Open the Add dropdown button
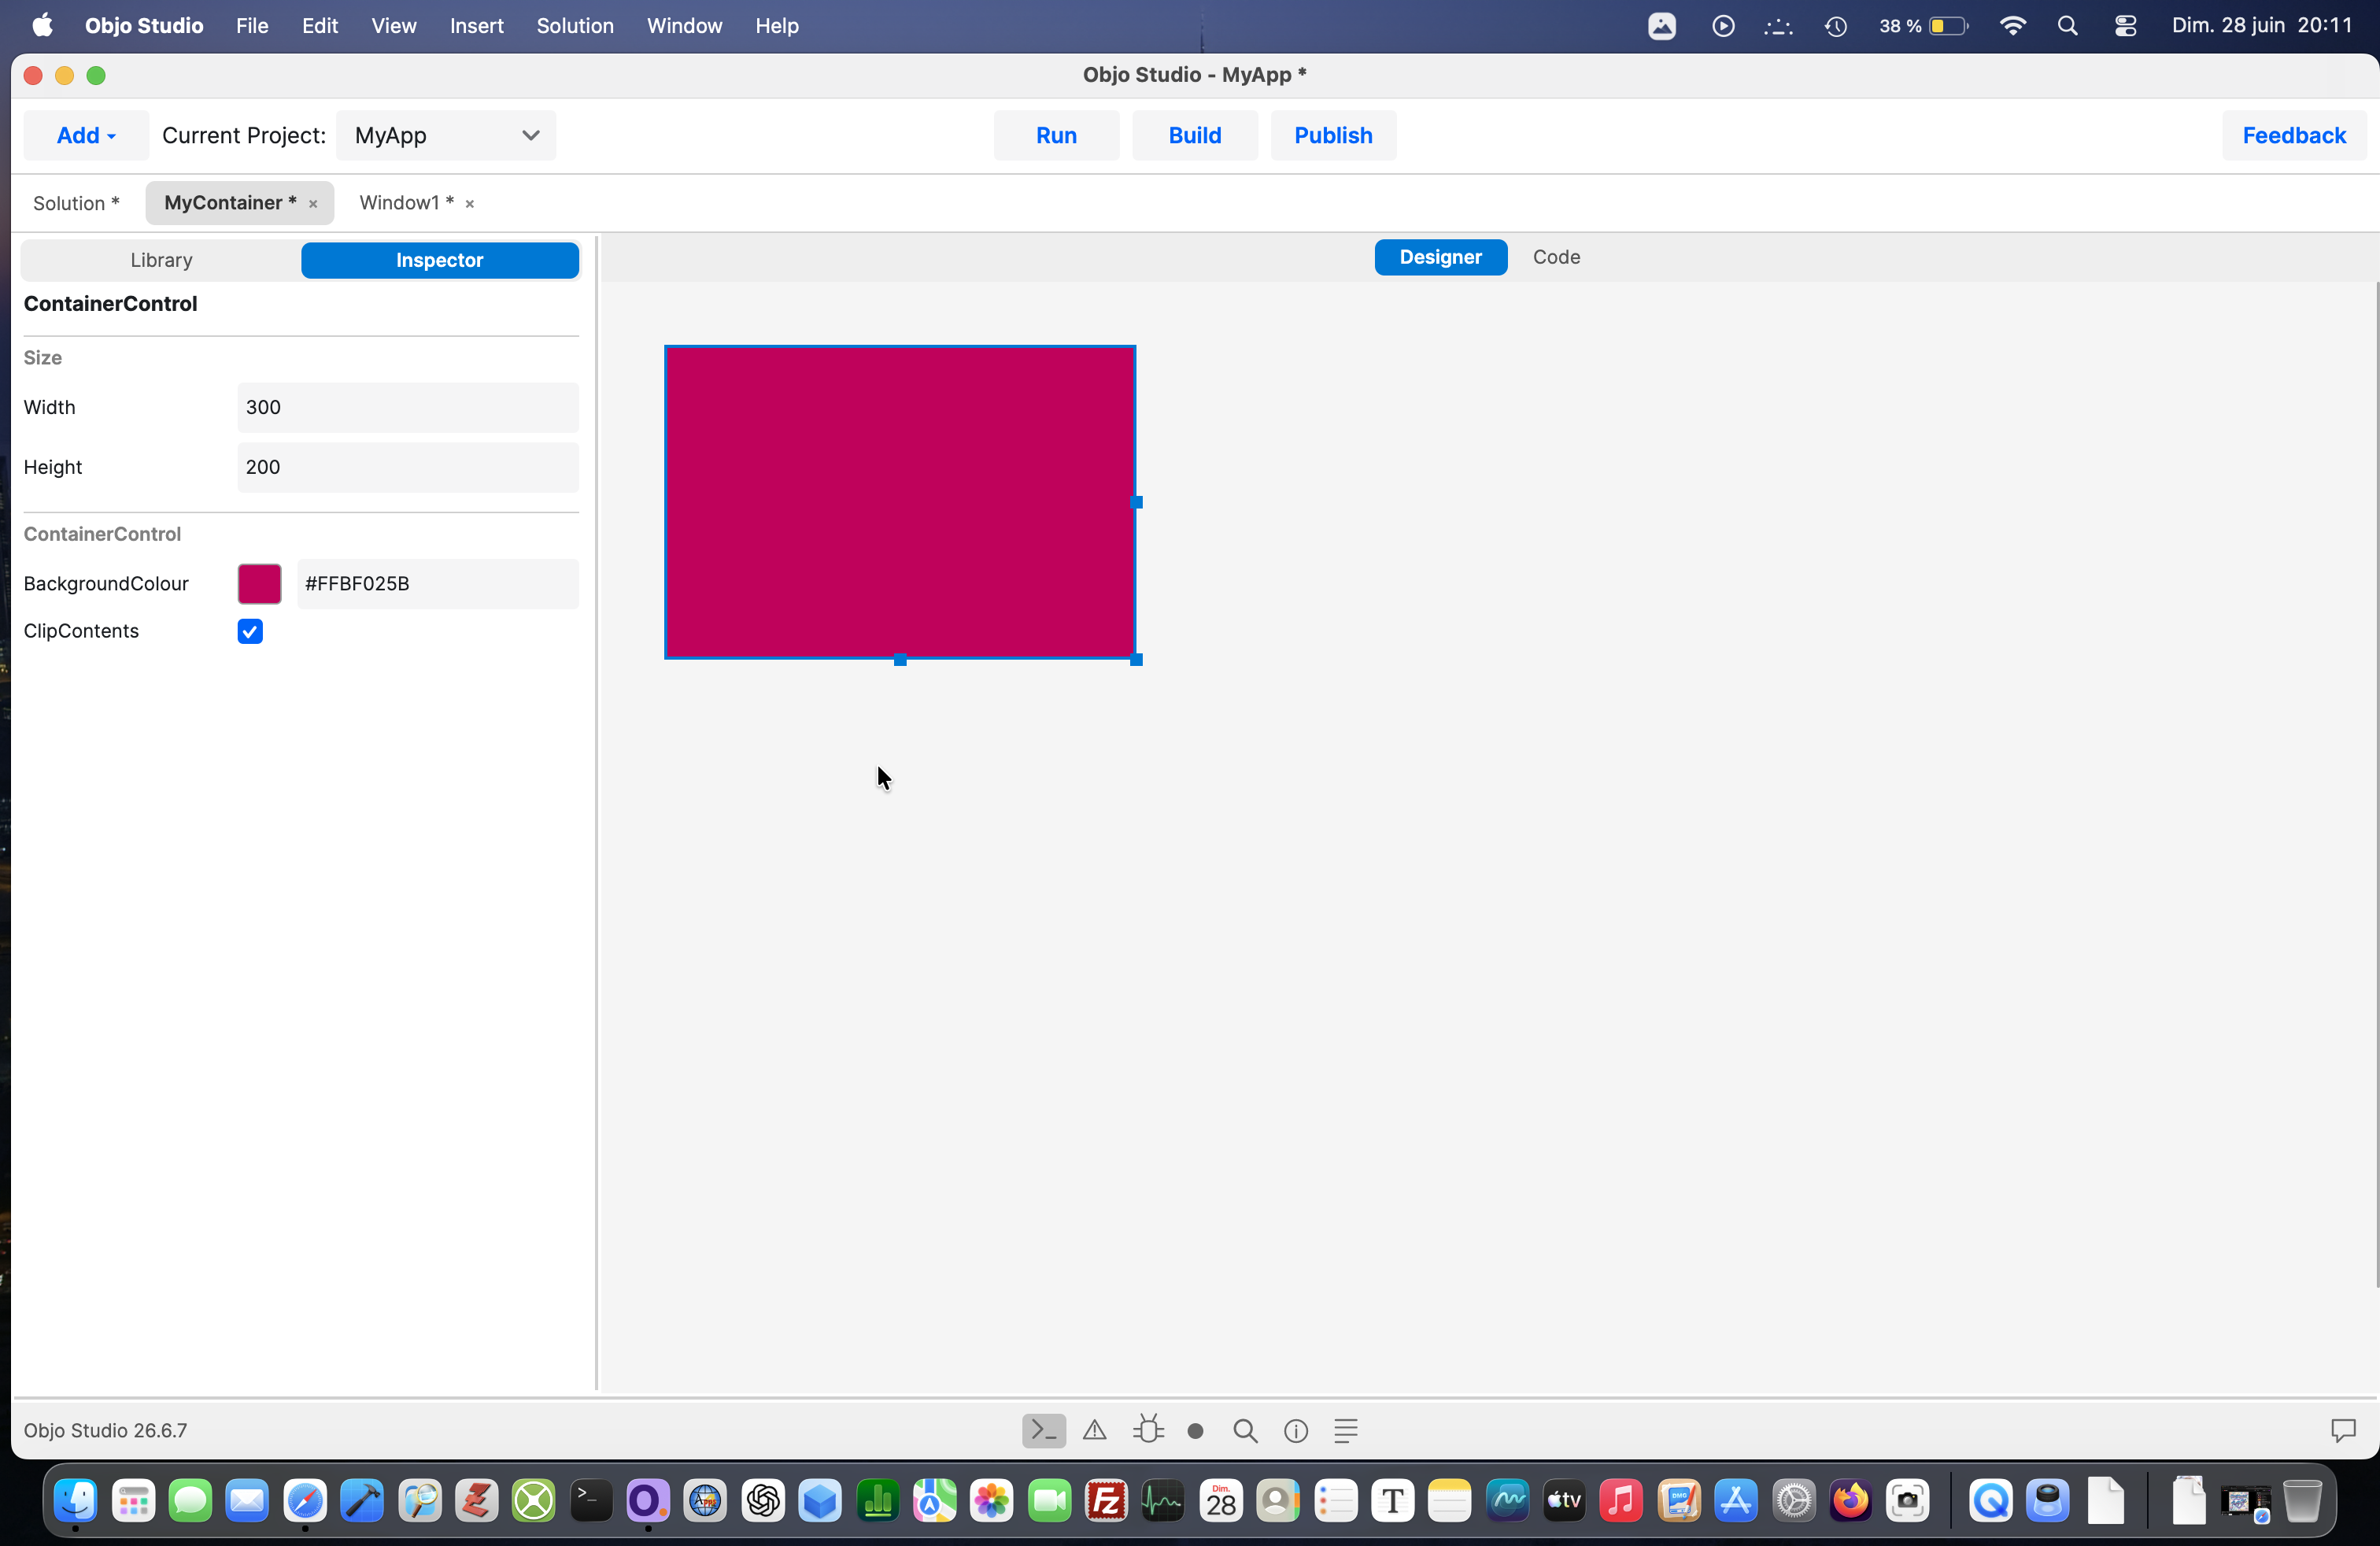Screen dimensions: 2380x1546 [86, 135]
